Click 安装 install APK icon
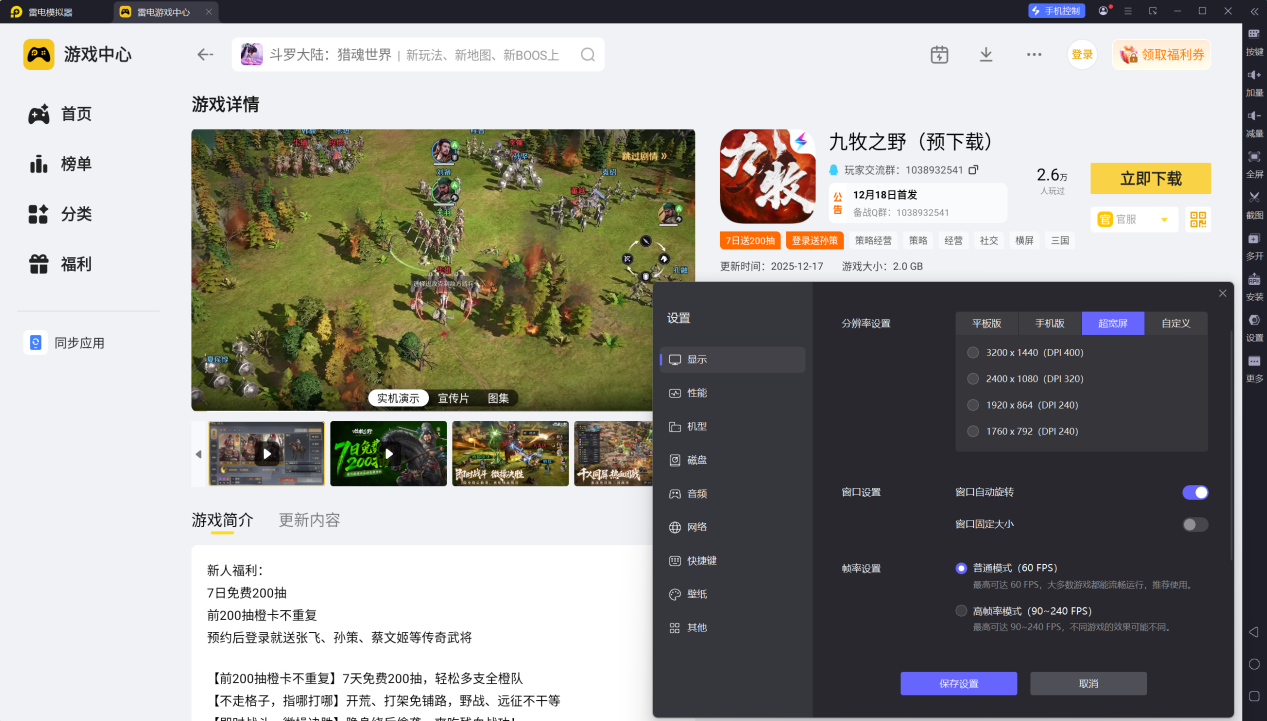This screenshot has height=721, width=1267. tap(1254, 287)
